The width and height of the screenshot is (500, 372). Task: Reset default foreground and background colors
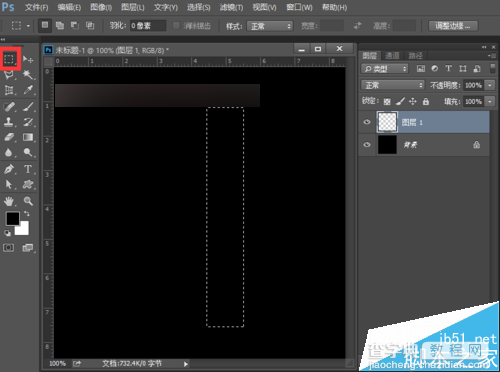(7, 233)
